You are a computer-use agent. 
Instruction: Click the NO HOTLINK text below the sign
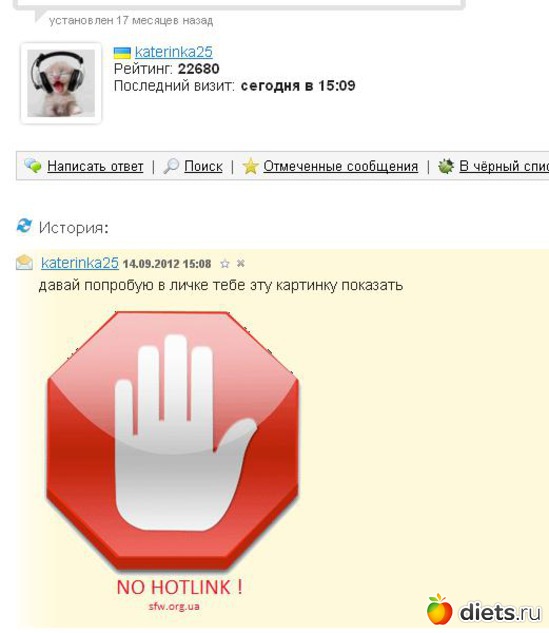tap(180, 587)
